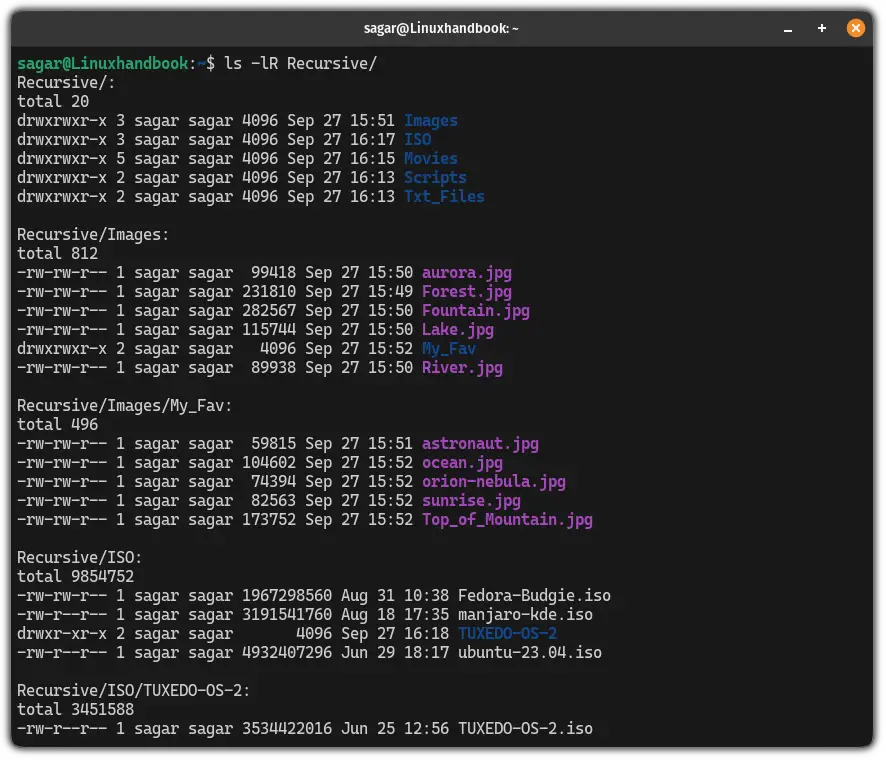Click the Fountain.jpg filename

(474, 310)
